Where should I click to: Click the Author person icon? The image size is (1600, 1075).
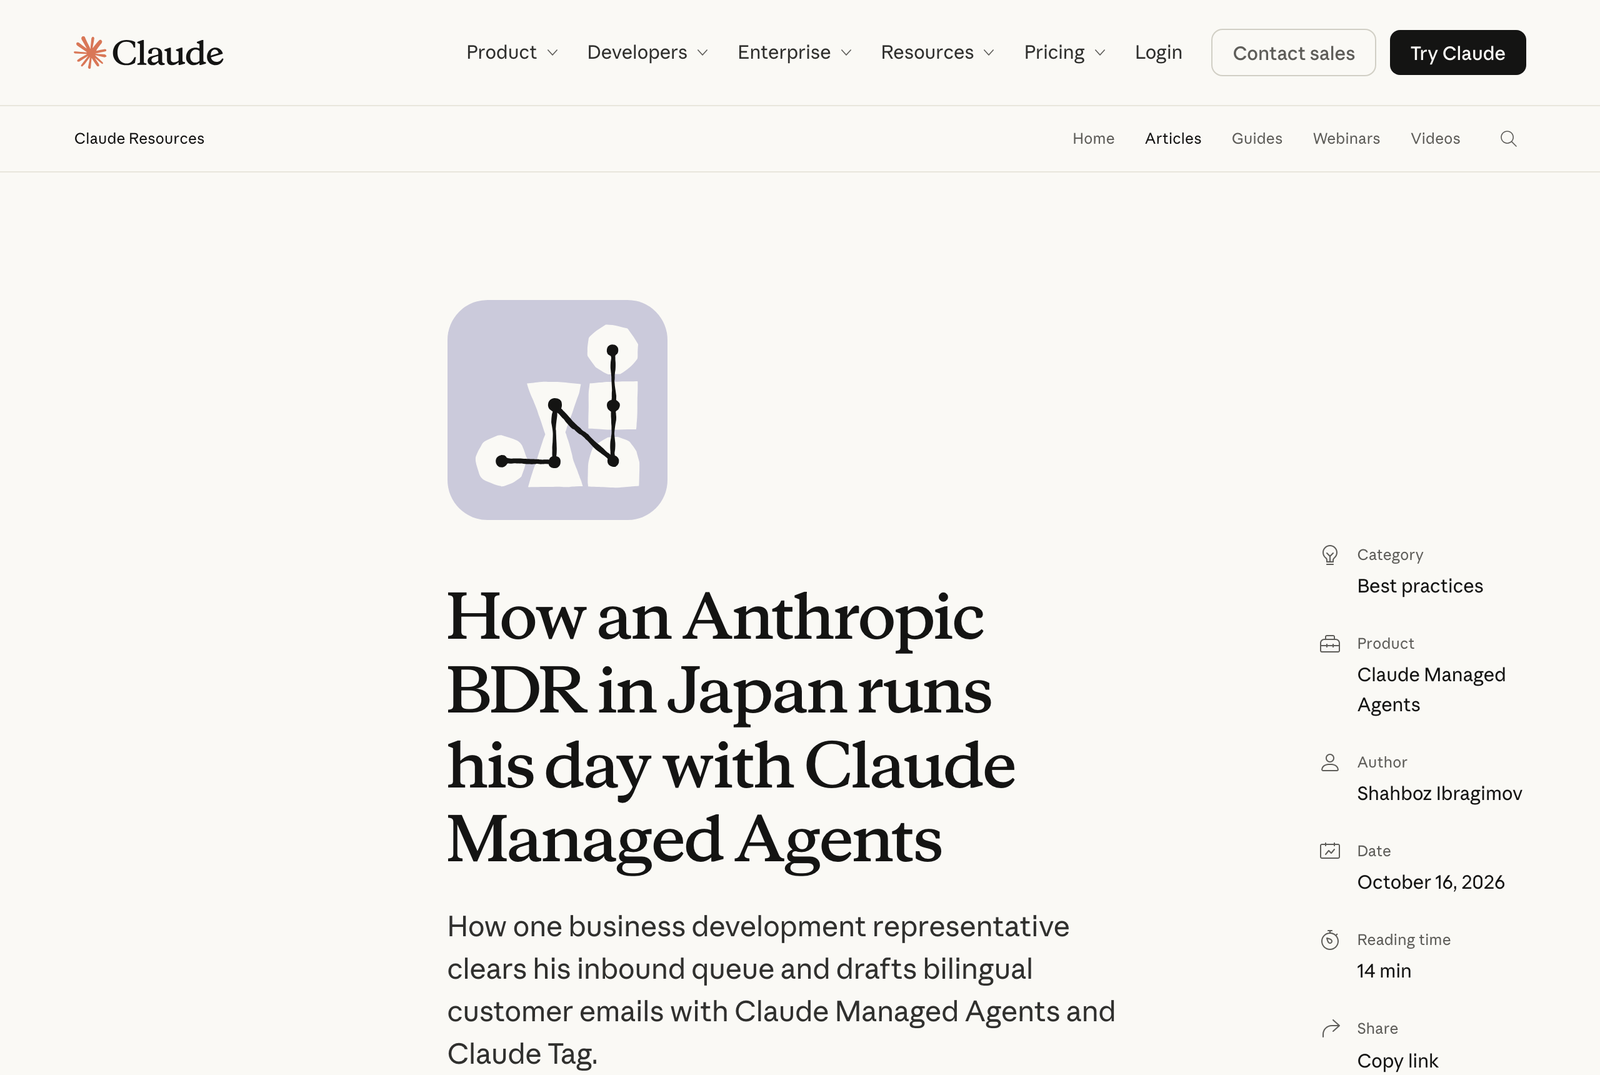tap(1330, 763)
